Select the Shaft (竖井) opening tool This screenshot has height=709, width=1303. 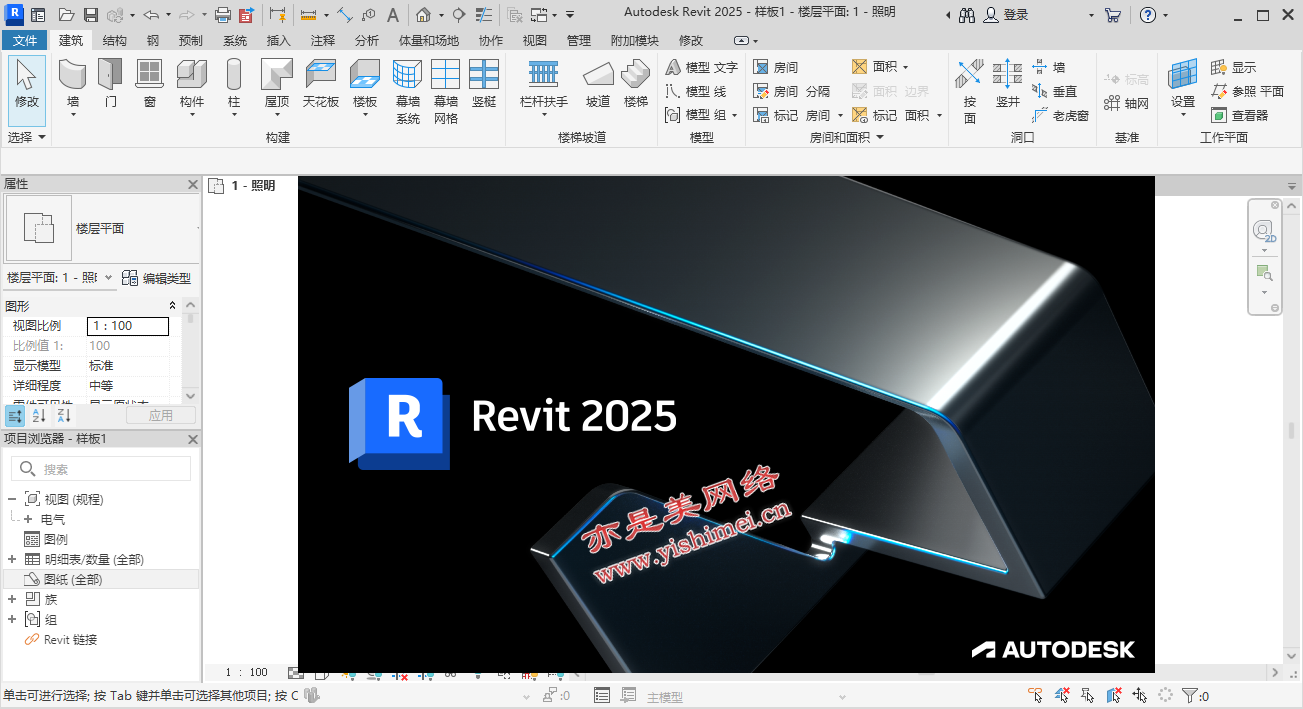[1008, 84]
